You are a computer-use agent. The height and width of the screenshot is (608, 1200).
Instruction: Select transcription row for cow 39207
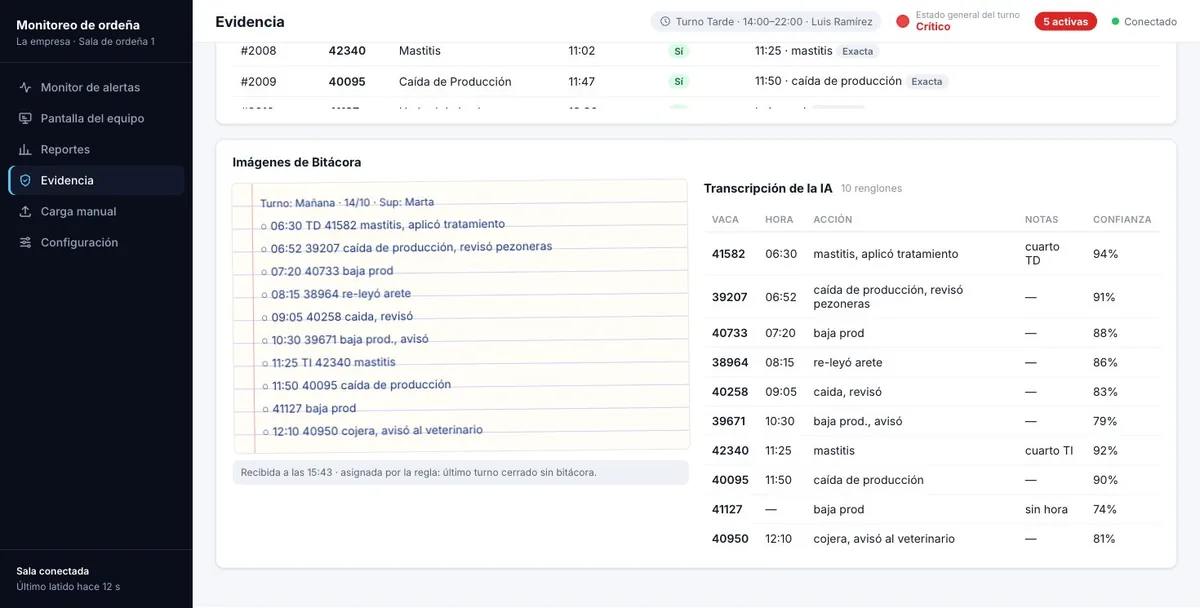[x=932, y=297]
